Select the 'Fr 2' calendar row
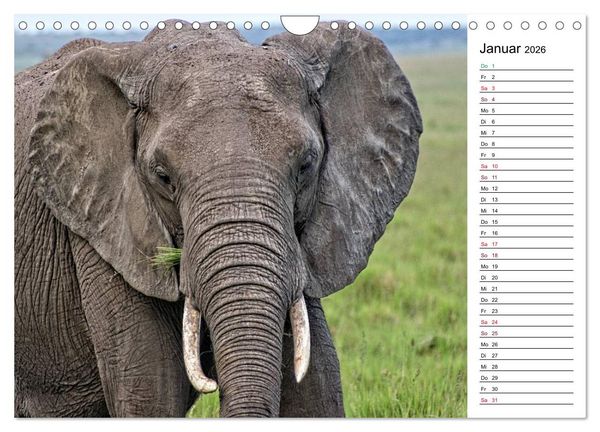The width and height of the screenshot is (600, 432). [527, 77]
